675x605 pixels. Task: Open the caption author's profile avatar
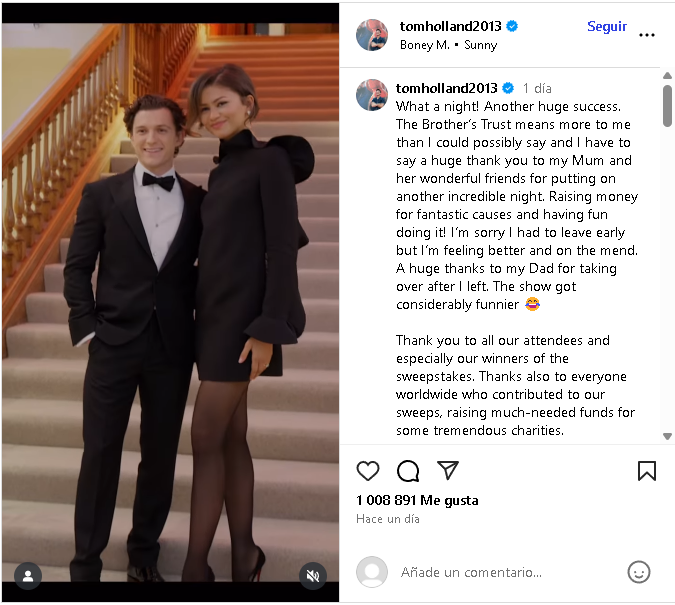coord(372,95)
